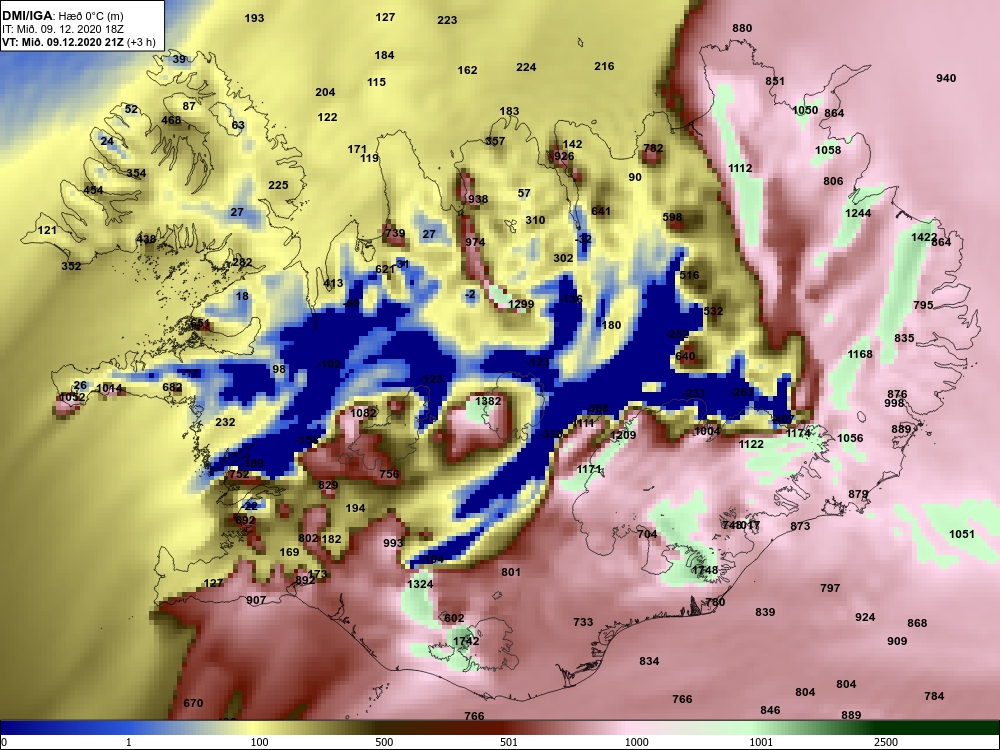Click the map value '310'

coord(535,220)
